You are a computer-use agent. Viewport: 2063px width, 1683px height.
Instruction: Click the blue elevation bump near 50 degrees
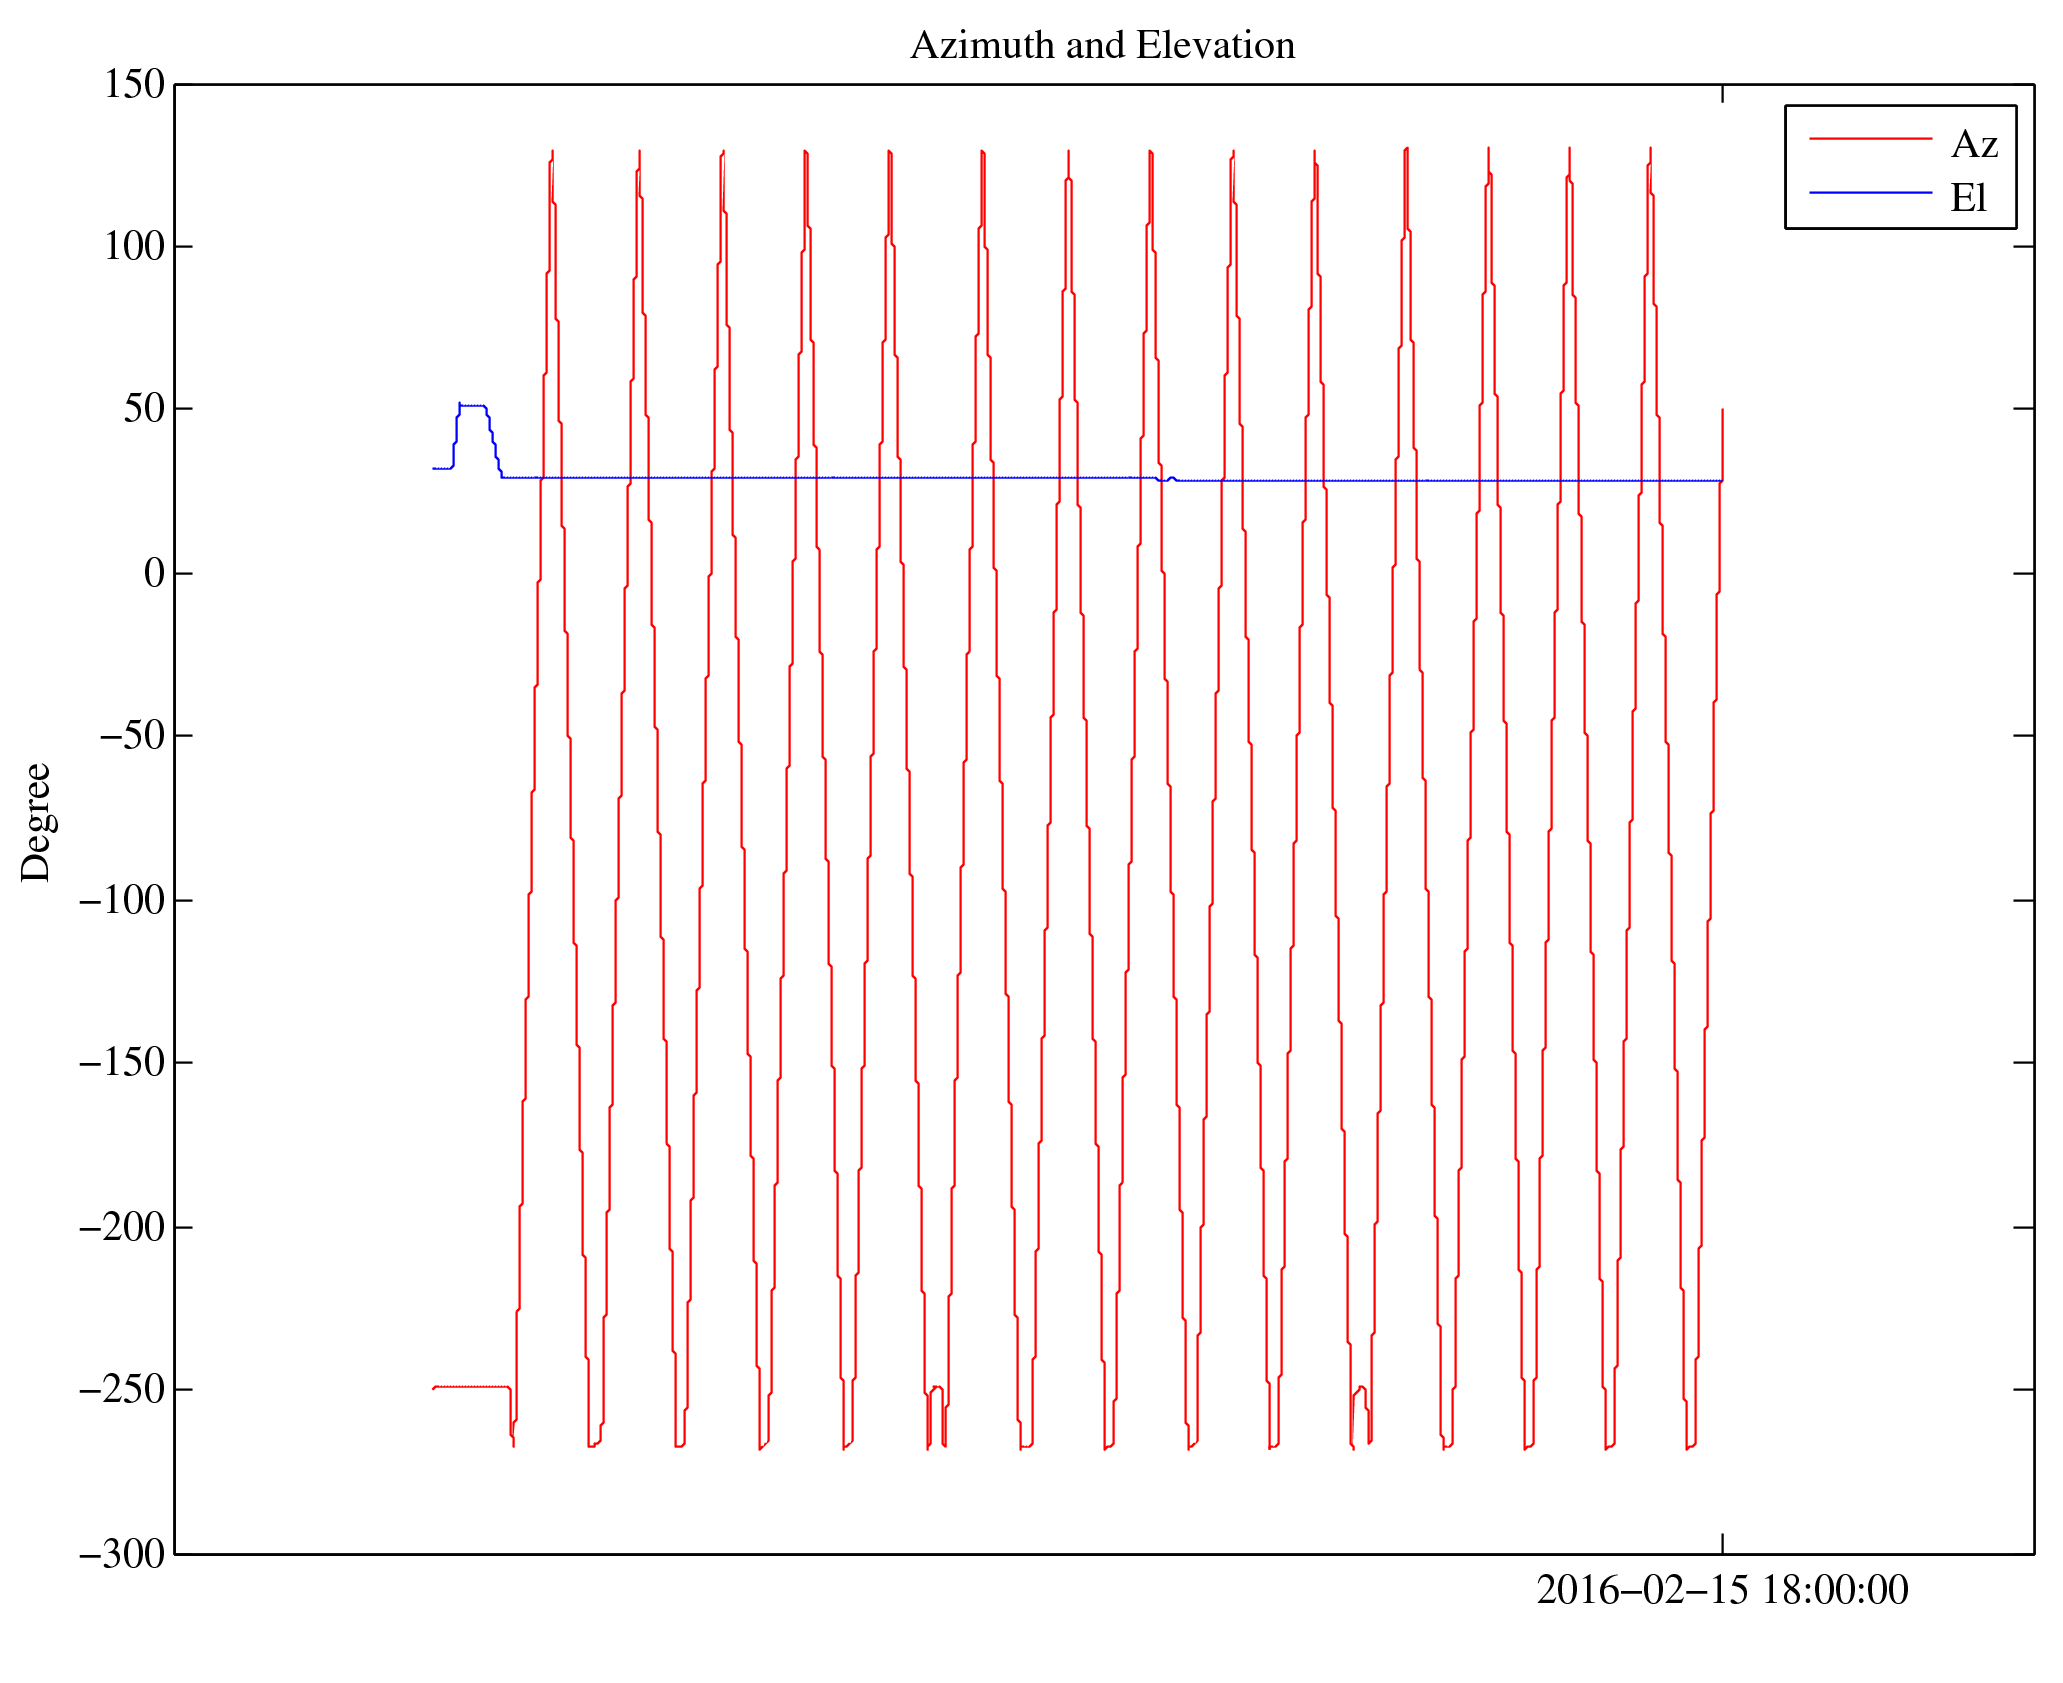472,406
